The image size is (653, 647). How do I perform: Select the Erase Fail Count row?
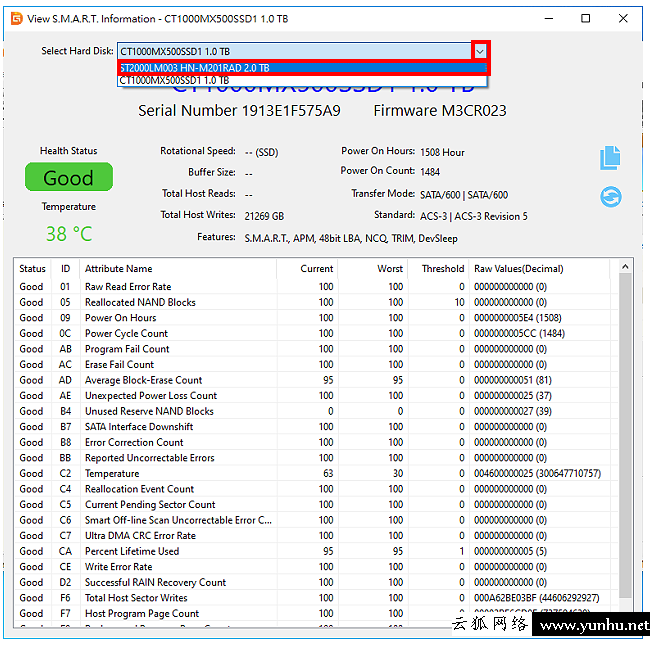pos(317,364)
